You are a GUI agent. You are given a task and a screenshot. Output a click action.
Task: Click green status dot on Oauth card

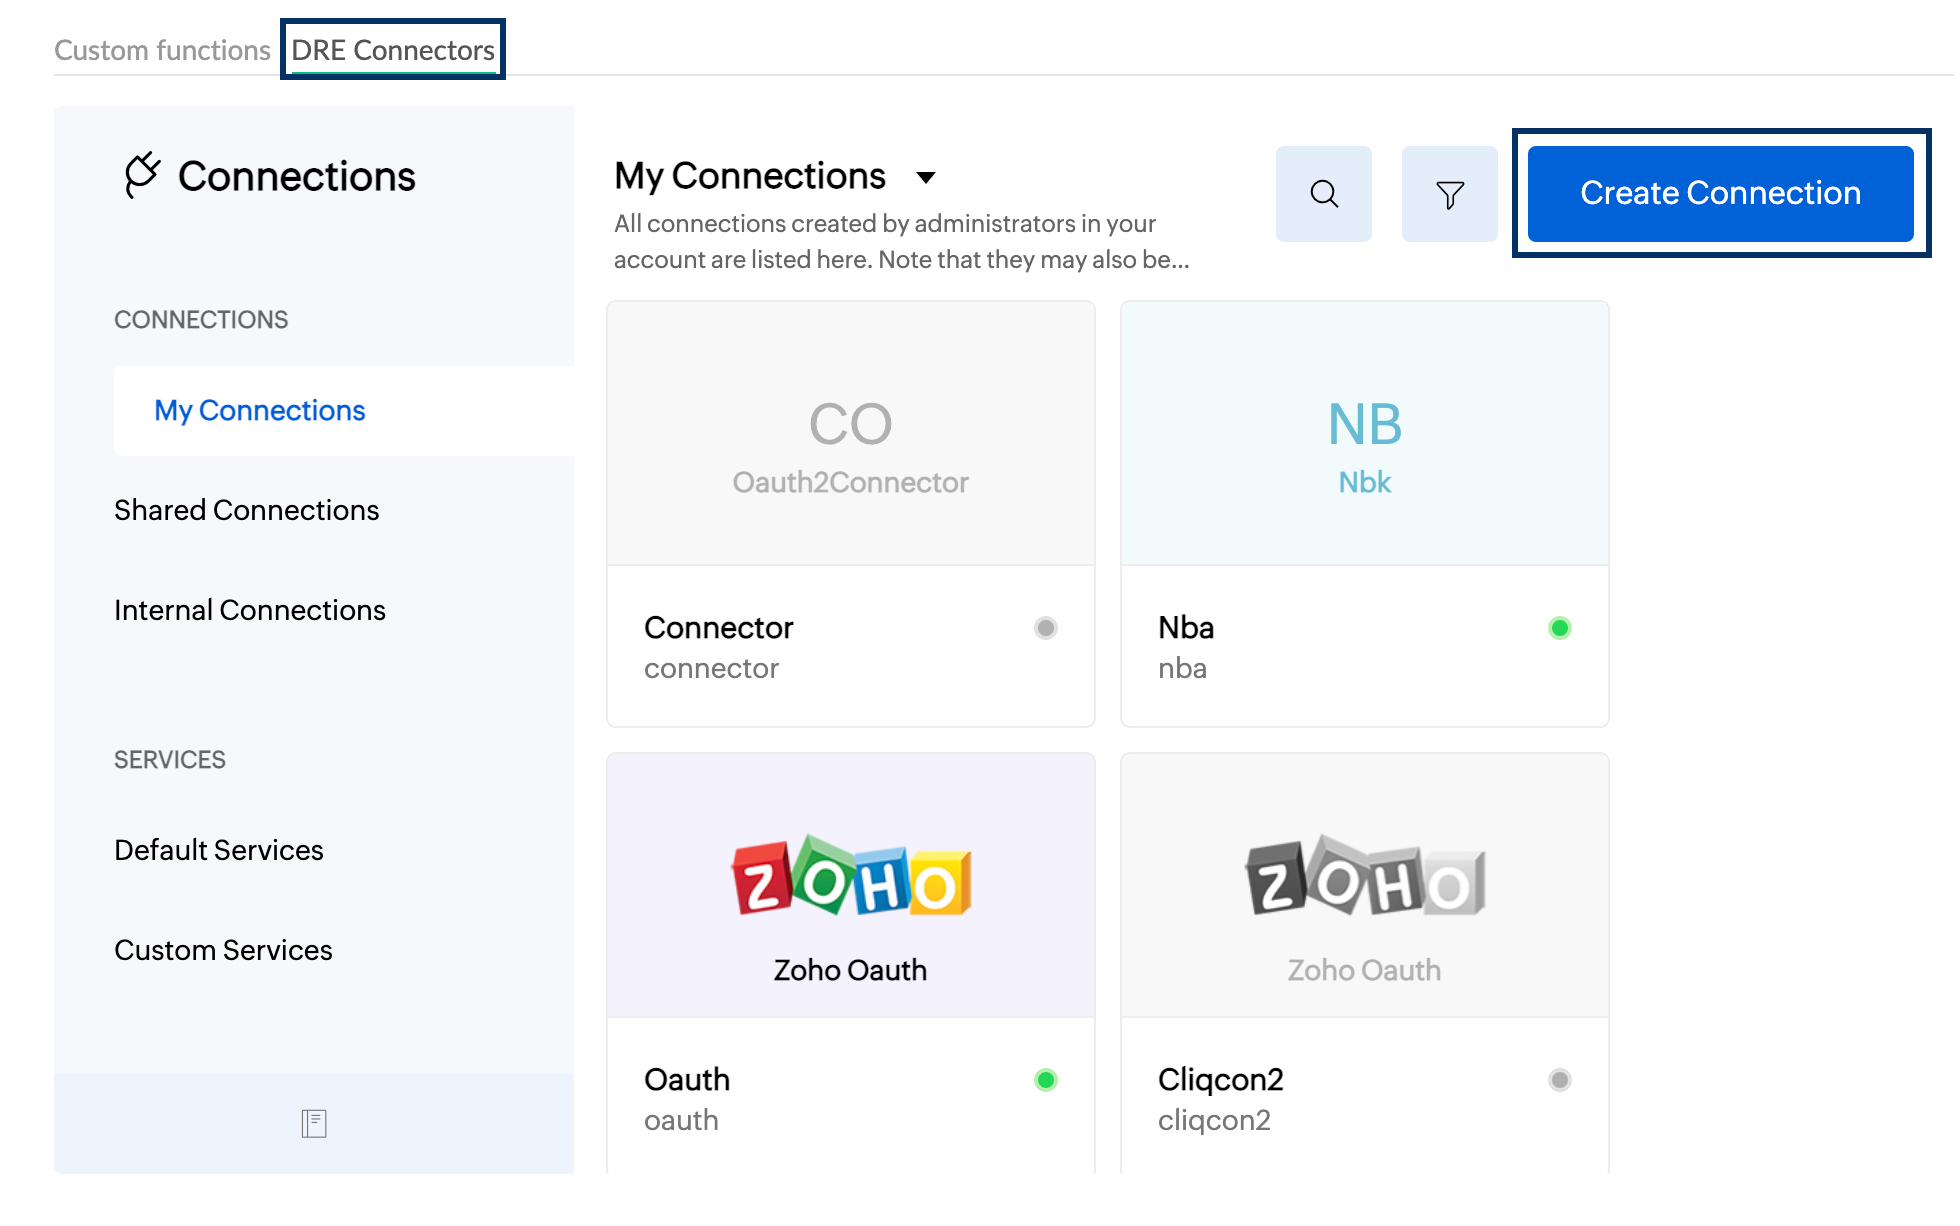click(x=1046, y=1080)
